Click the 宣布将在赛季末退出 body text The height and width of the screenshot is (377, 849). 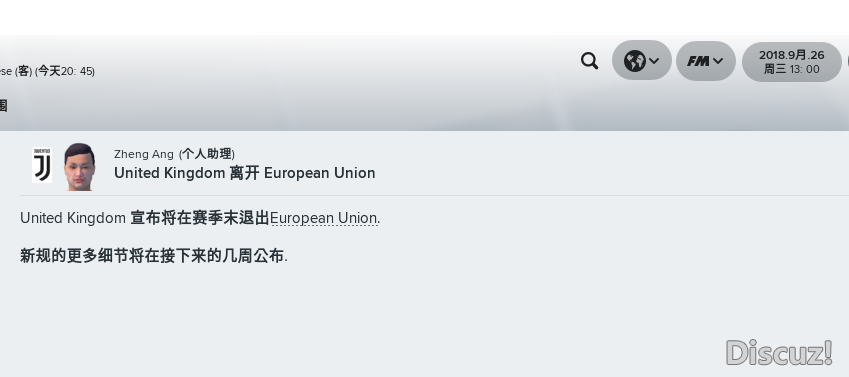[200, 218]
